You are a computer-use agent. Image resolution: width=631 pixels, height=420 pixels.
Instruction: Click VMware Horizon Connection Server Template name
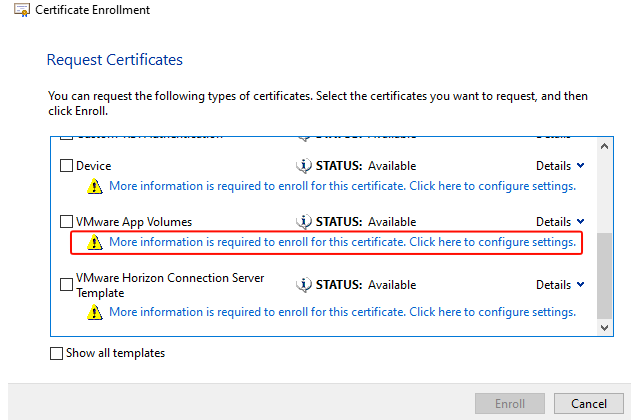click(170, 285)
